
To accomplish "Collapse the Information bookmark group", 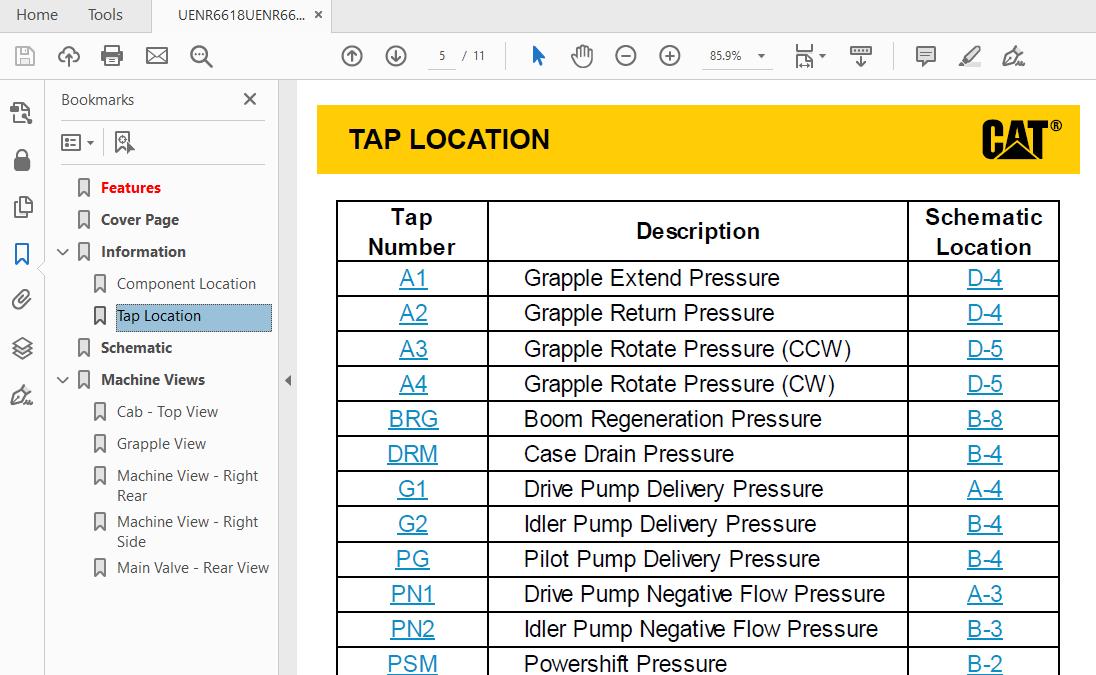I will [x=63, y=252].
